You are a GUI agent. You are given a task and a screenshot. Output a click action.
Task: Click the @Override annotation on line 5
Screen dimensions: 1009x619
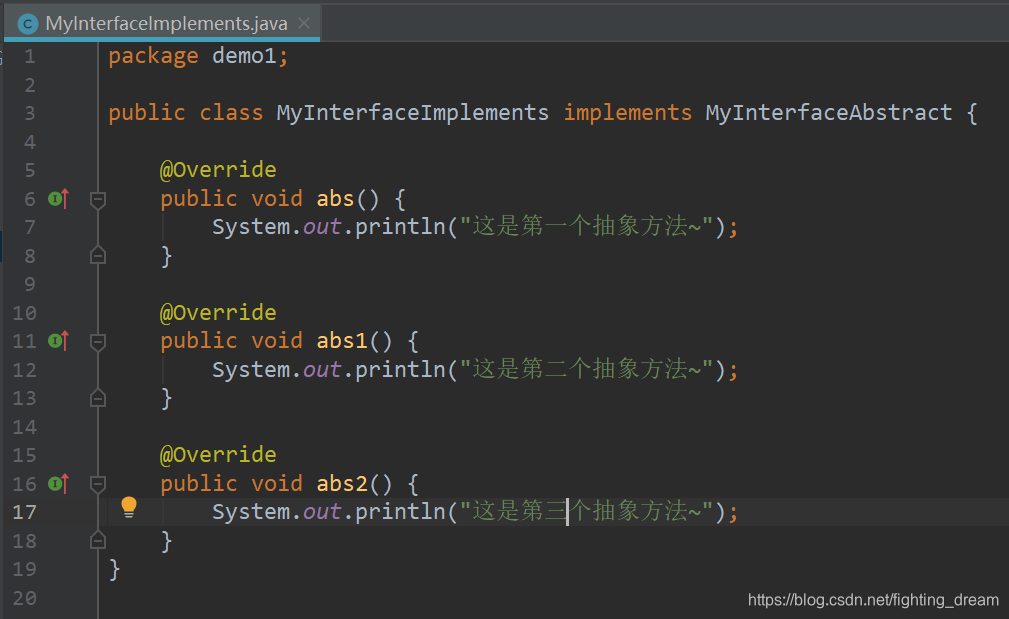tap(218, 170)
